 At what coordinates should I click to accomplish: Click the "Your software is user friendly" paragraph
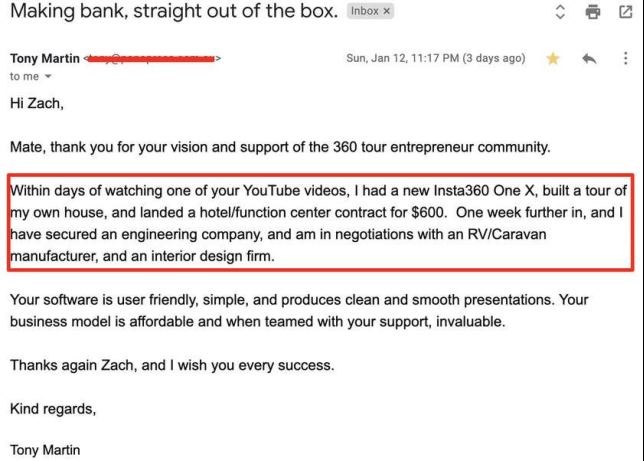[x=299, y=311]
